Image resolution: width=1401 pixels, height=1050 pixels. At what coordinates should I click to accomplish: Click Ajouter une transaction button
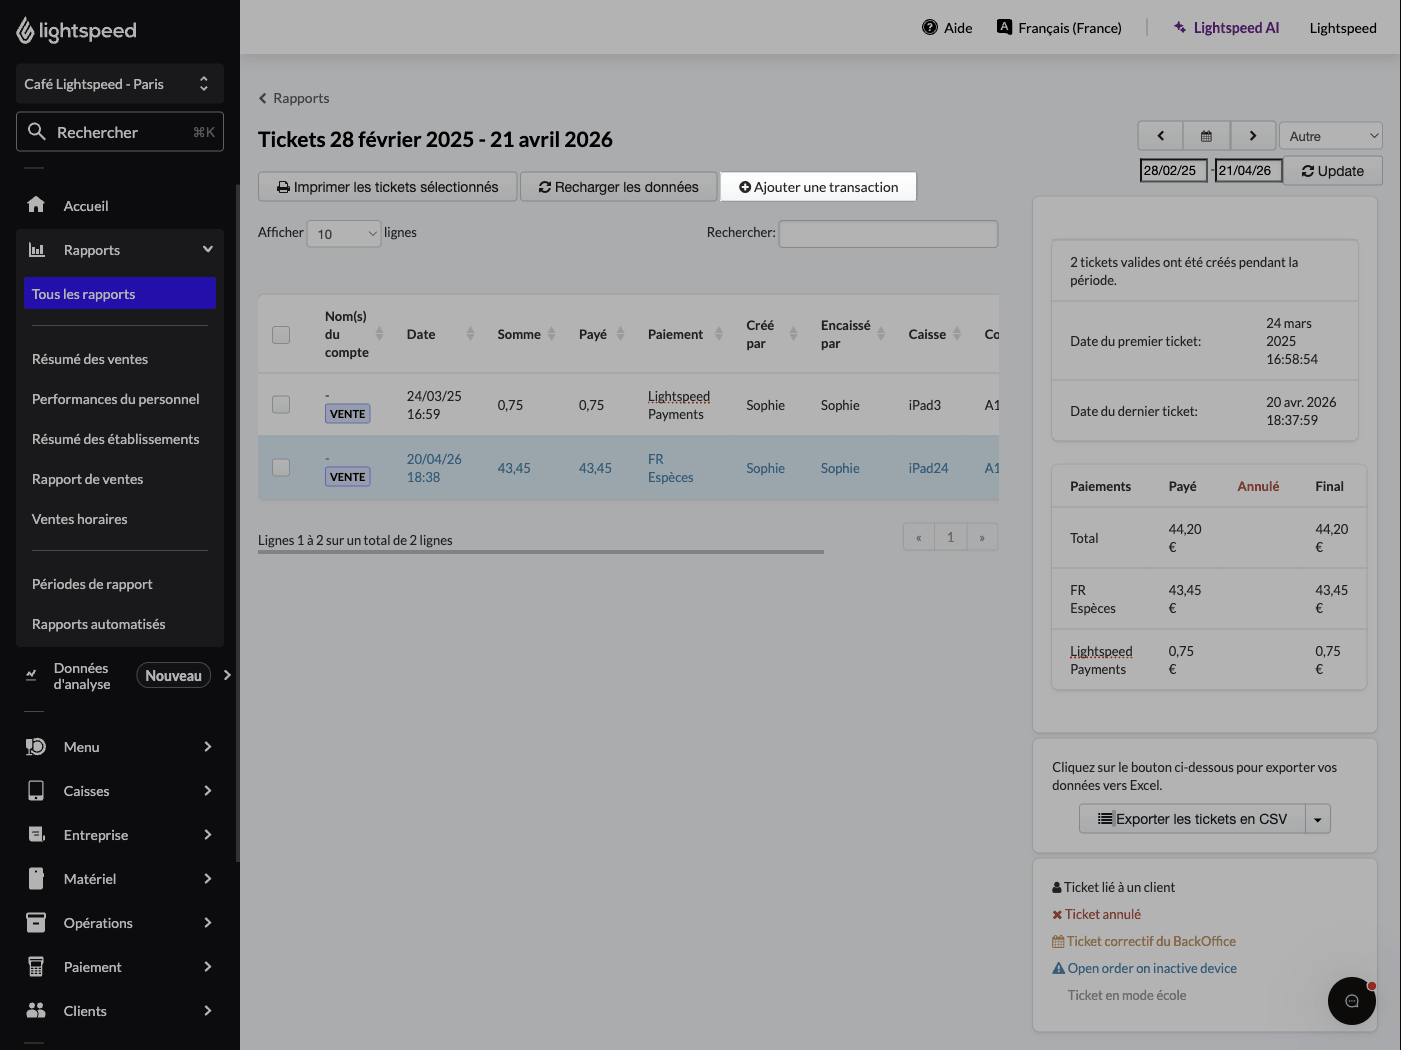tap(818, 187)
